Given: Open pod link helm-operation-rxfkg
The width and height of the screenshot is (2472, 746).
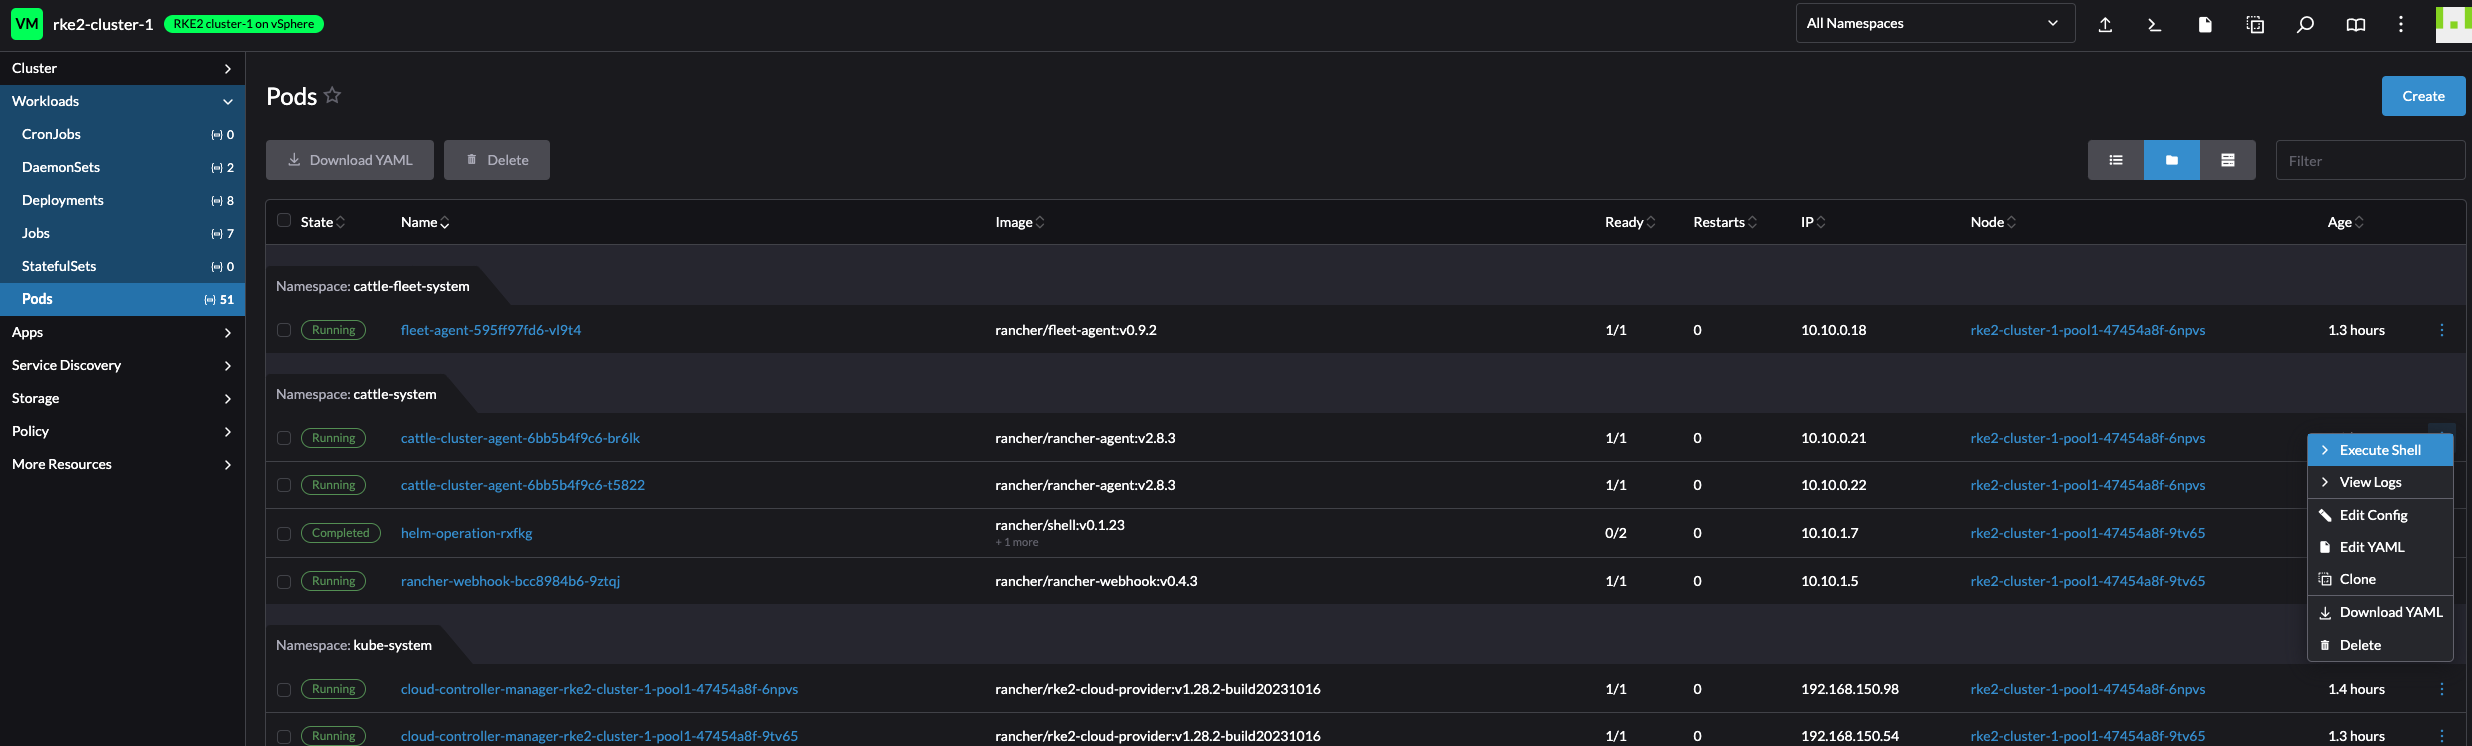Looking at the screenshot, I should click(x=467, y=533).
